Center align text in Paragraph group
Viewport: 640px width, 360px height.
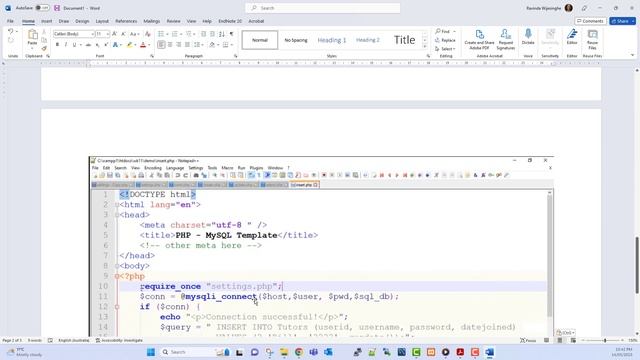click(x=170, y=45)
